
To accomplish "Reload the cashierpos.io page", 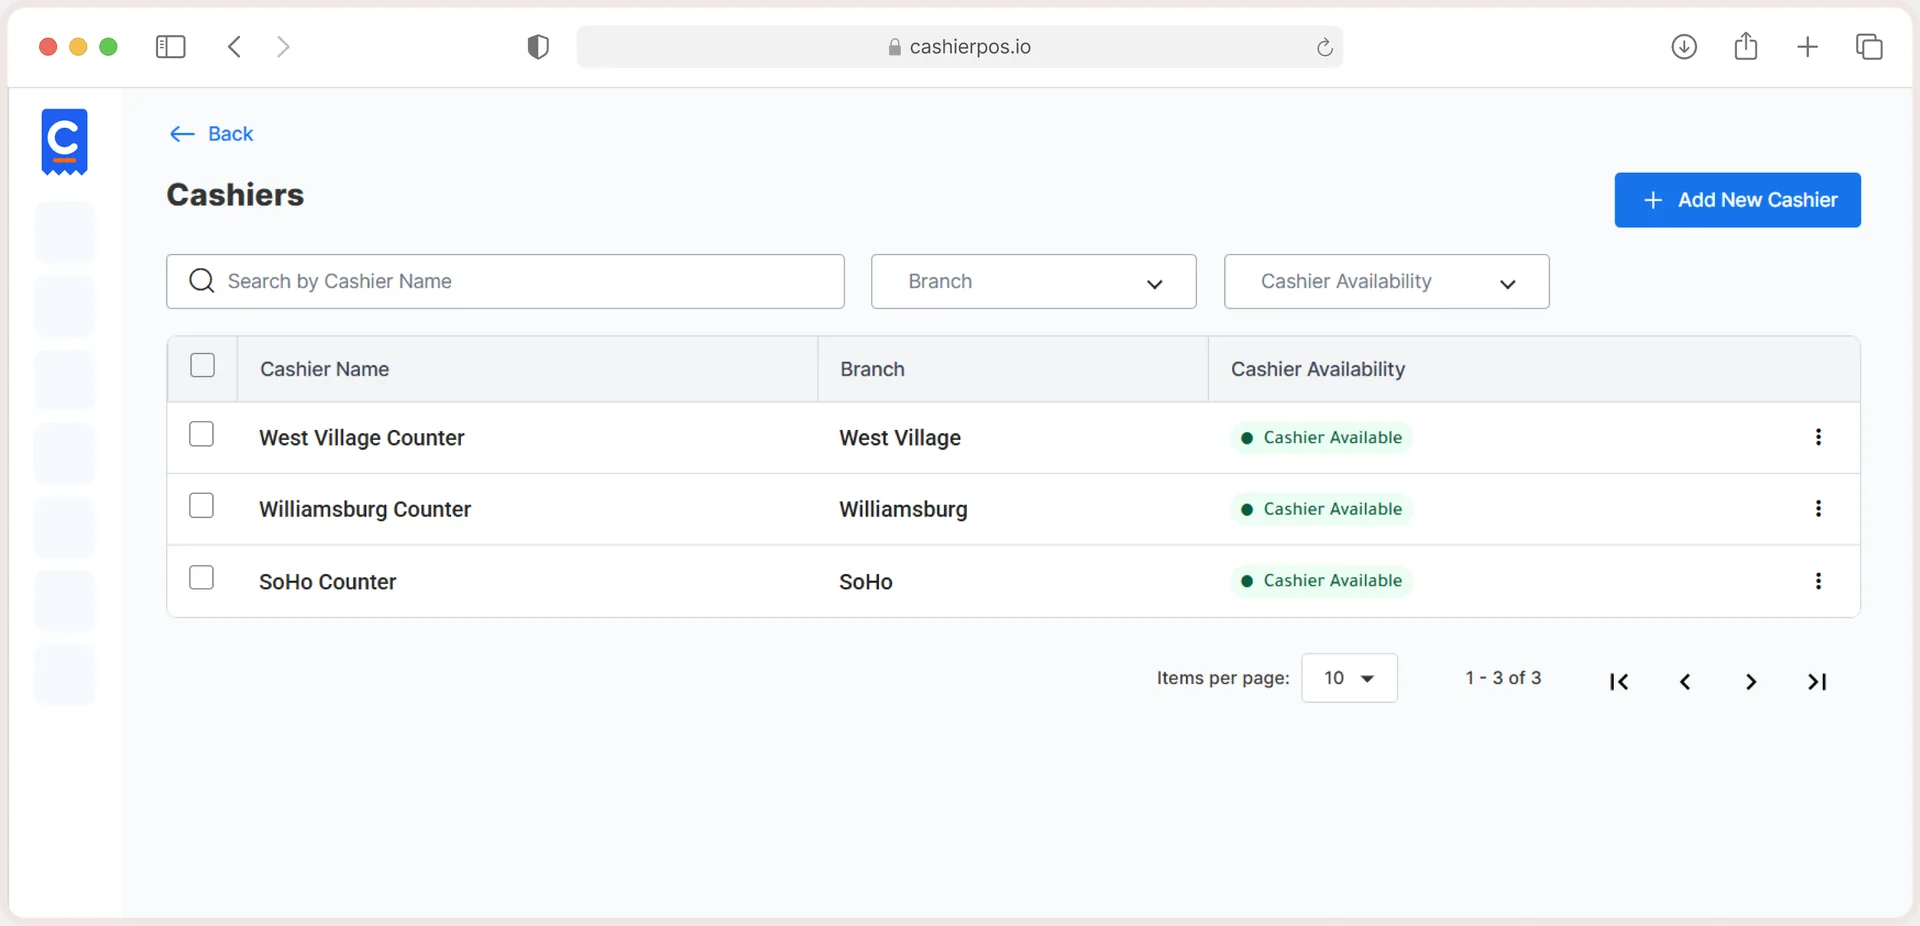I will (1324, 47).
